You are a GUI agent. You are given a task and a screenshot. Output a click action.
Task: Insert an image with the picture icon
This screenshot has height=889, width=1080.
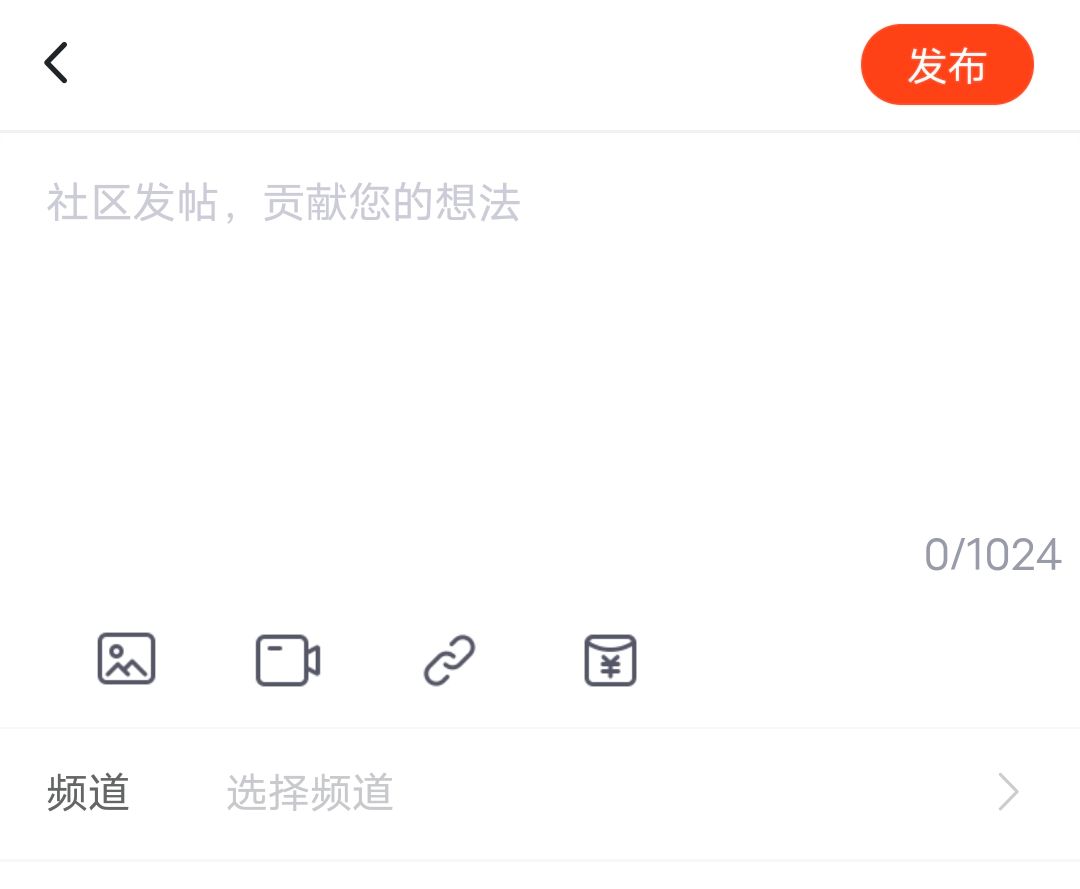click(126, 658)
